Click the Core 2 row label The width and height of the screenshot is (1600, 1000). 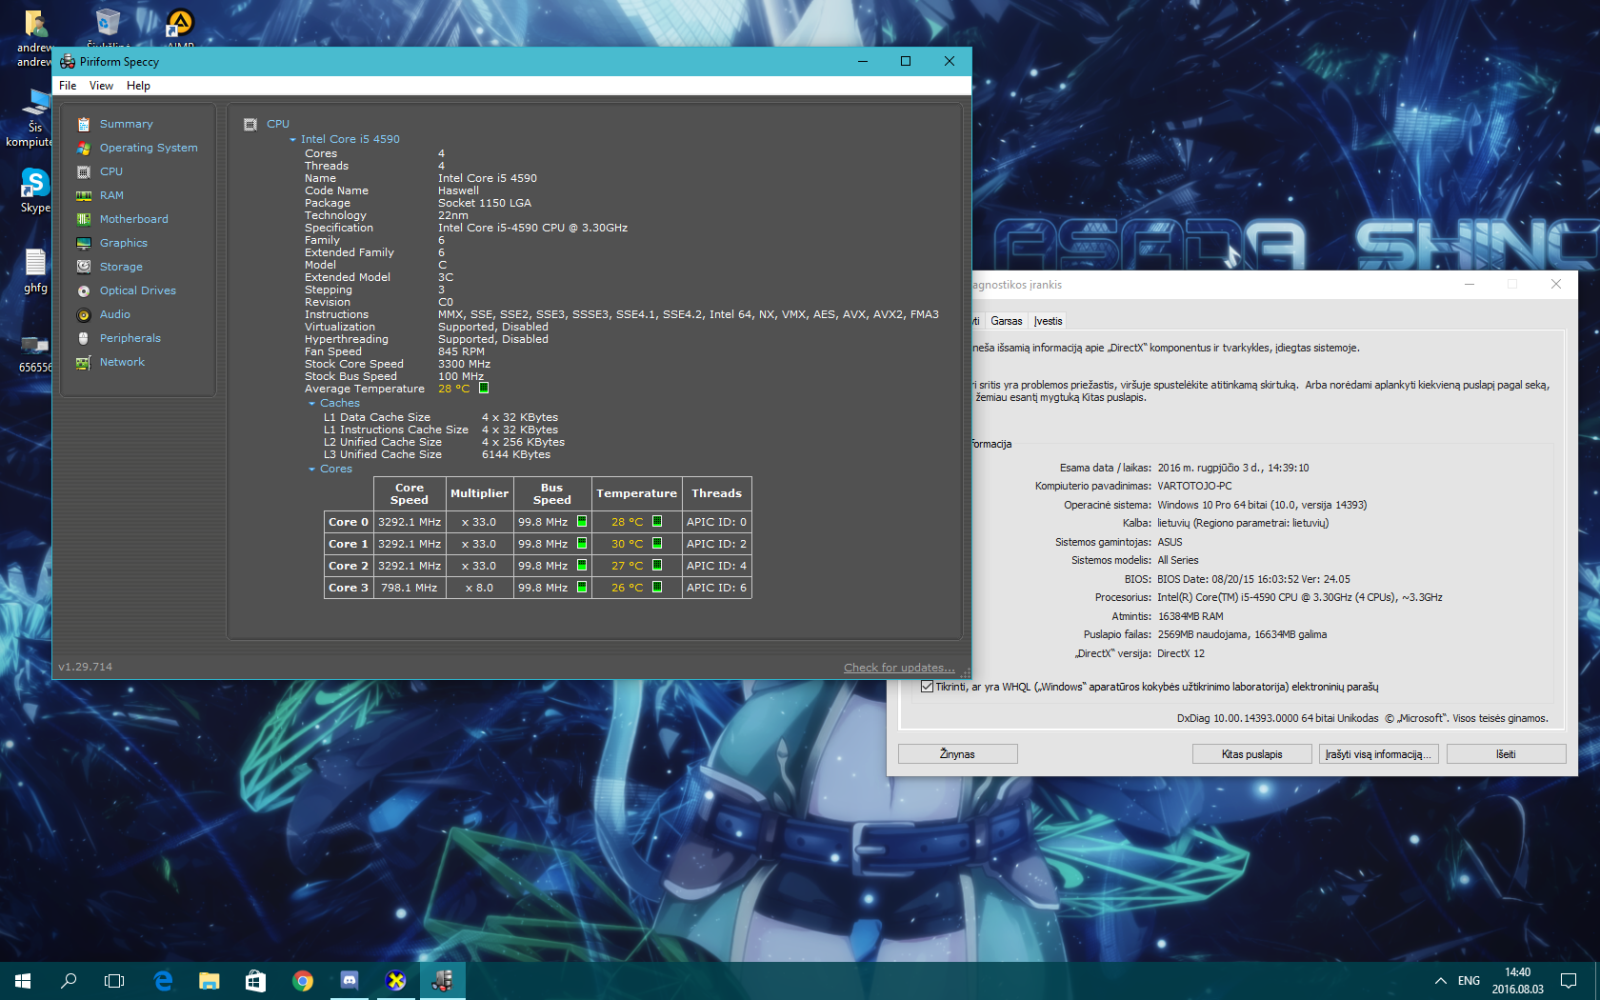pyautogui.click(x=348, y=566)
